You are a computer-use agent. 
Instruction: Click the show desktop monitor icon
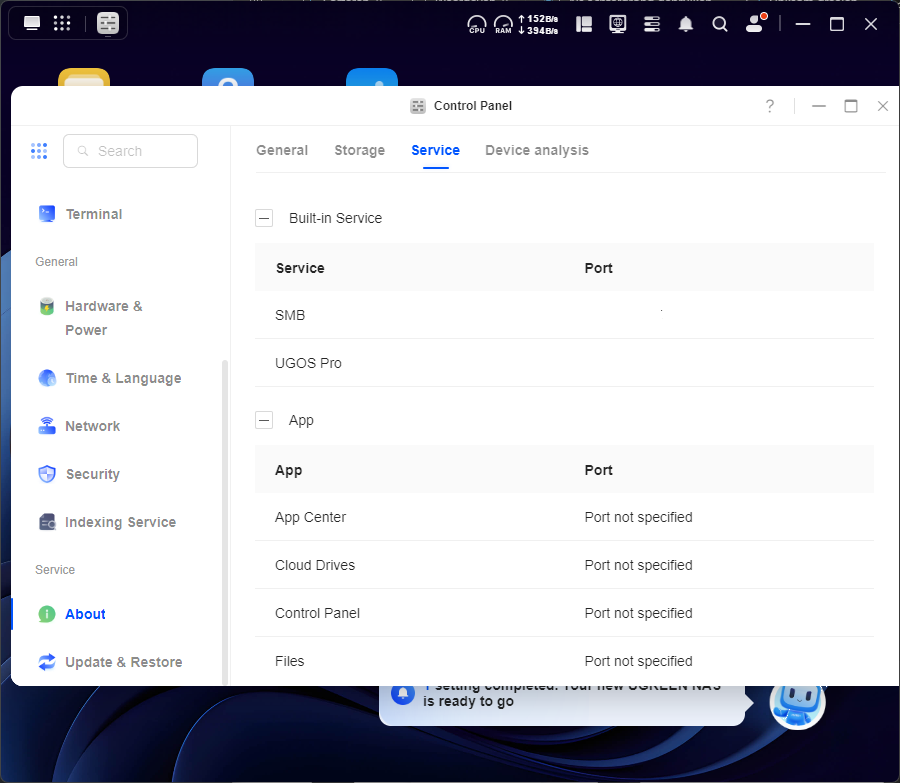coord(32,23)
